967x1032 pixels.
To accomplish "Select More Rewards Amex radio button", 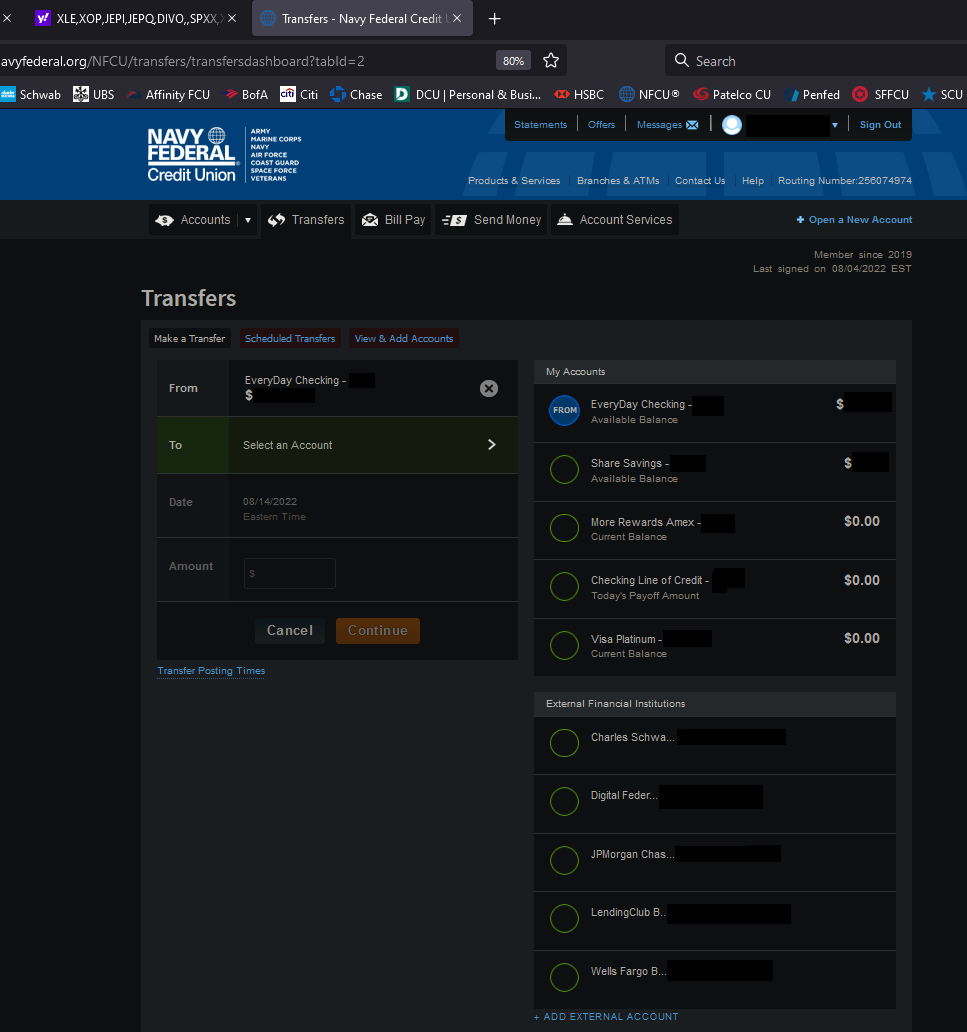I will [565, 528].
